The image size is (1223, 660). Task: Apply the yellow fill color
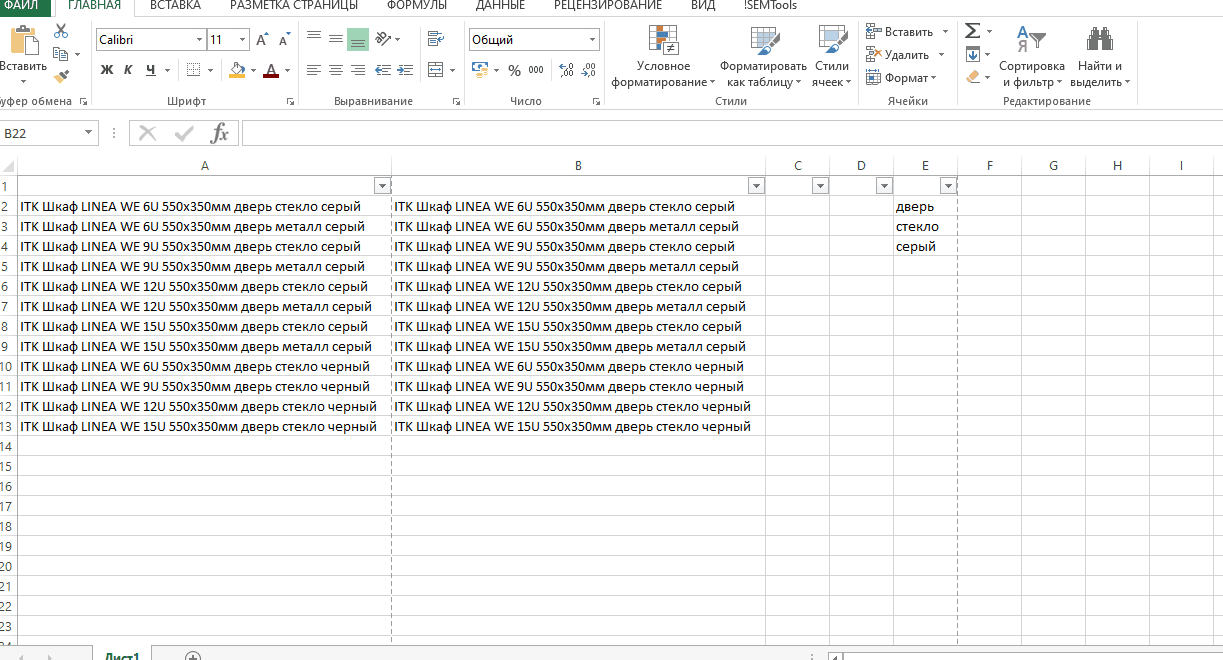(x=237, y=70)
